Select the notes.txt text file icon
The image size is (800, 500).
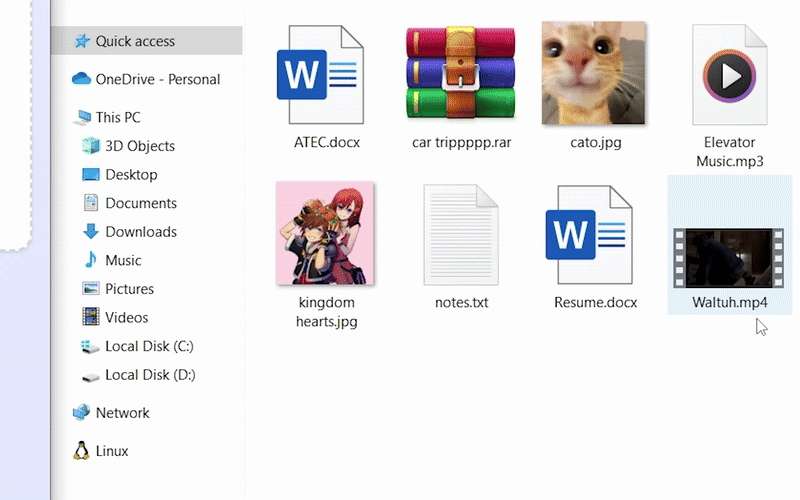pyautogui.click(x=461, y=233)
